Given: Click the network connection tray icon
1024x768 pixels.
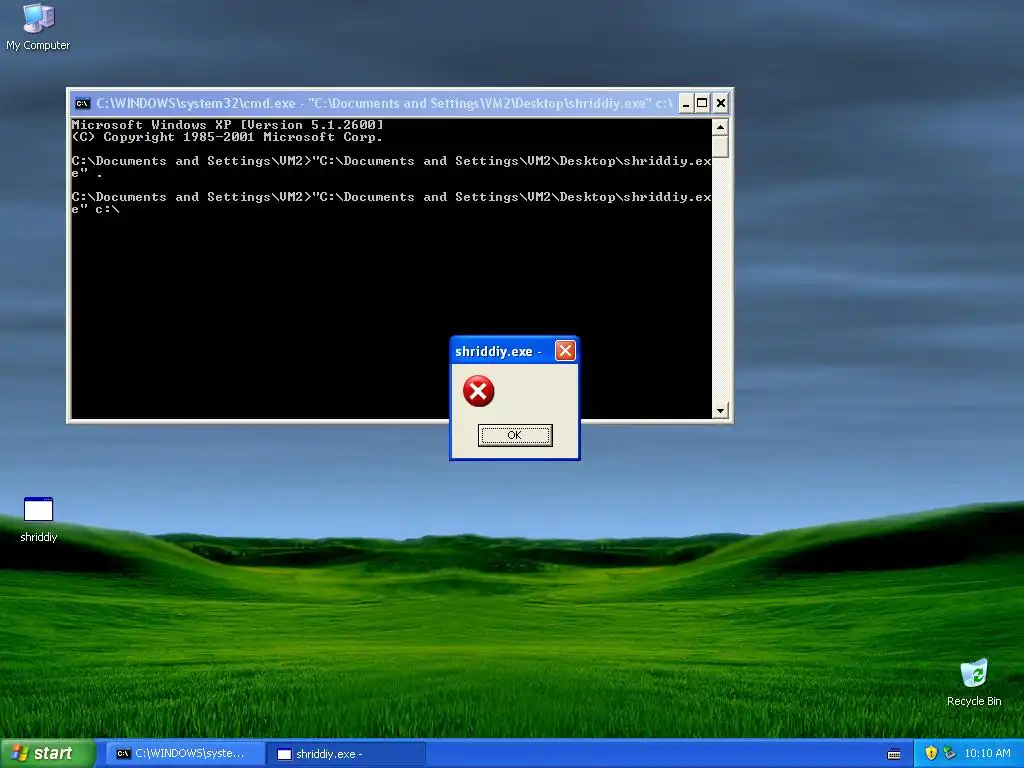Looking at the screenshot, I should point(950,753).
